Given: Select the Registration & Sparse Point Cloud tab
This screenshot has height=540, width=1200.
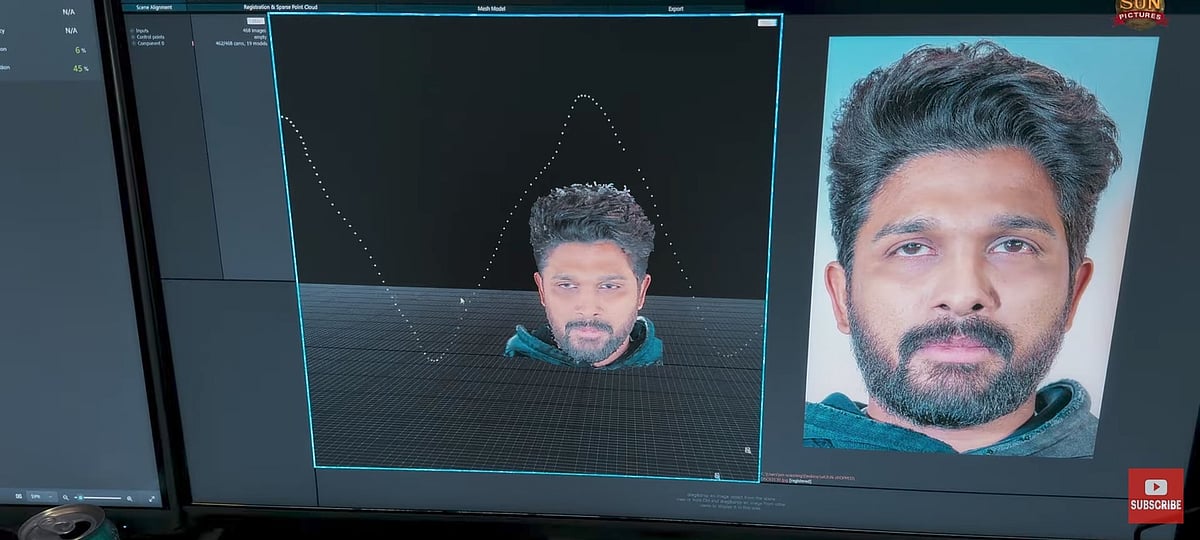Looking at the screenshot, I should (279, 7).
